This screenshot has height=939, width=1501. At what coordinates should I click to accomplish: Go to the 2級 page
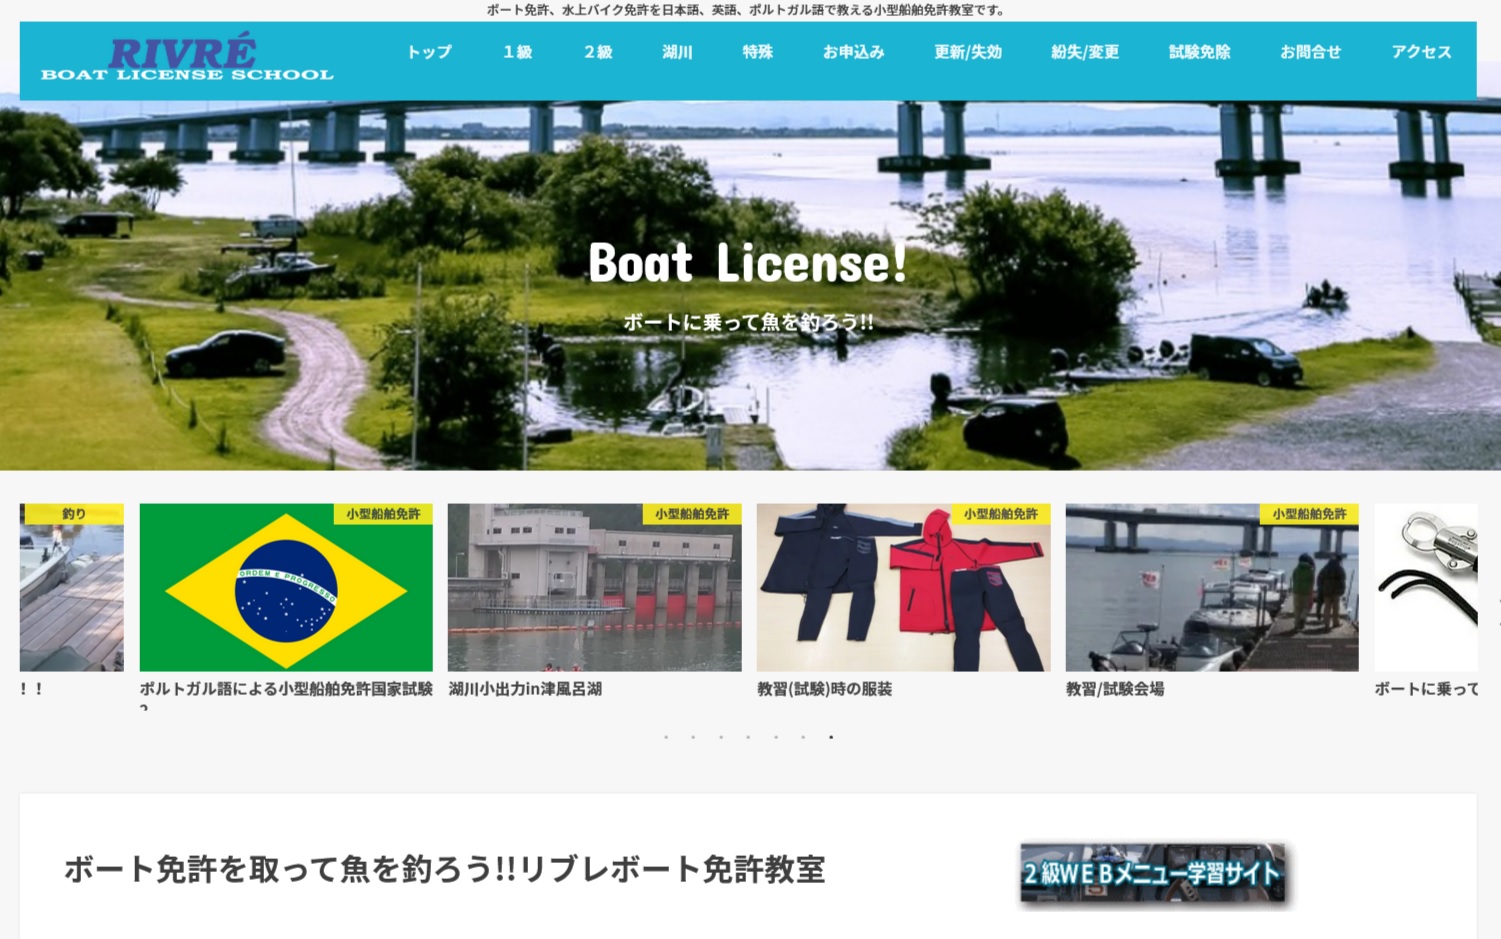click(x=598, y=52)
